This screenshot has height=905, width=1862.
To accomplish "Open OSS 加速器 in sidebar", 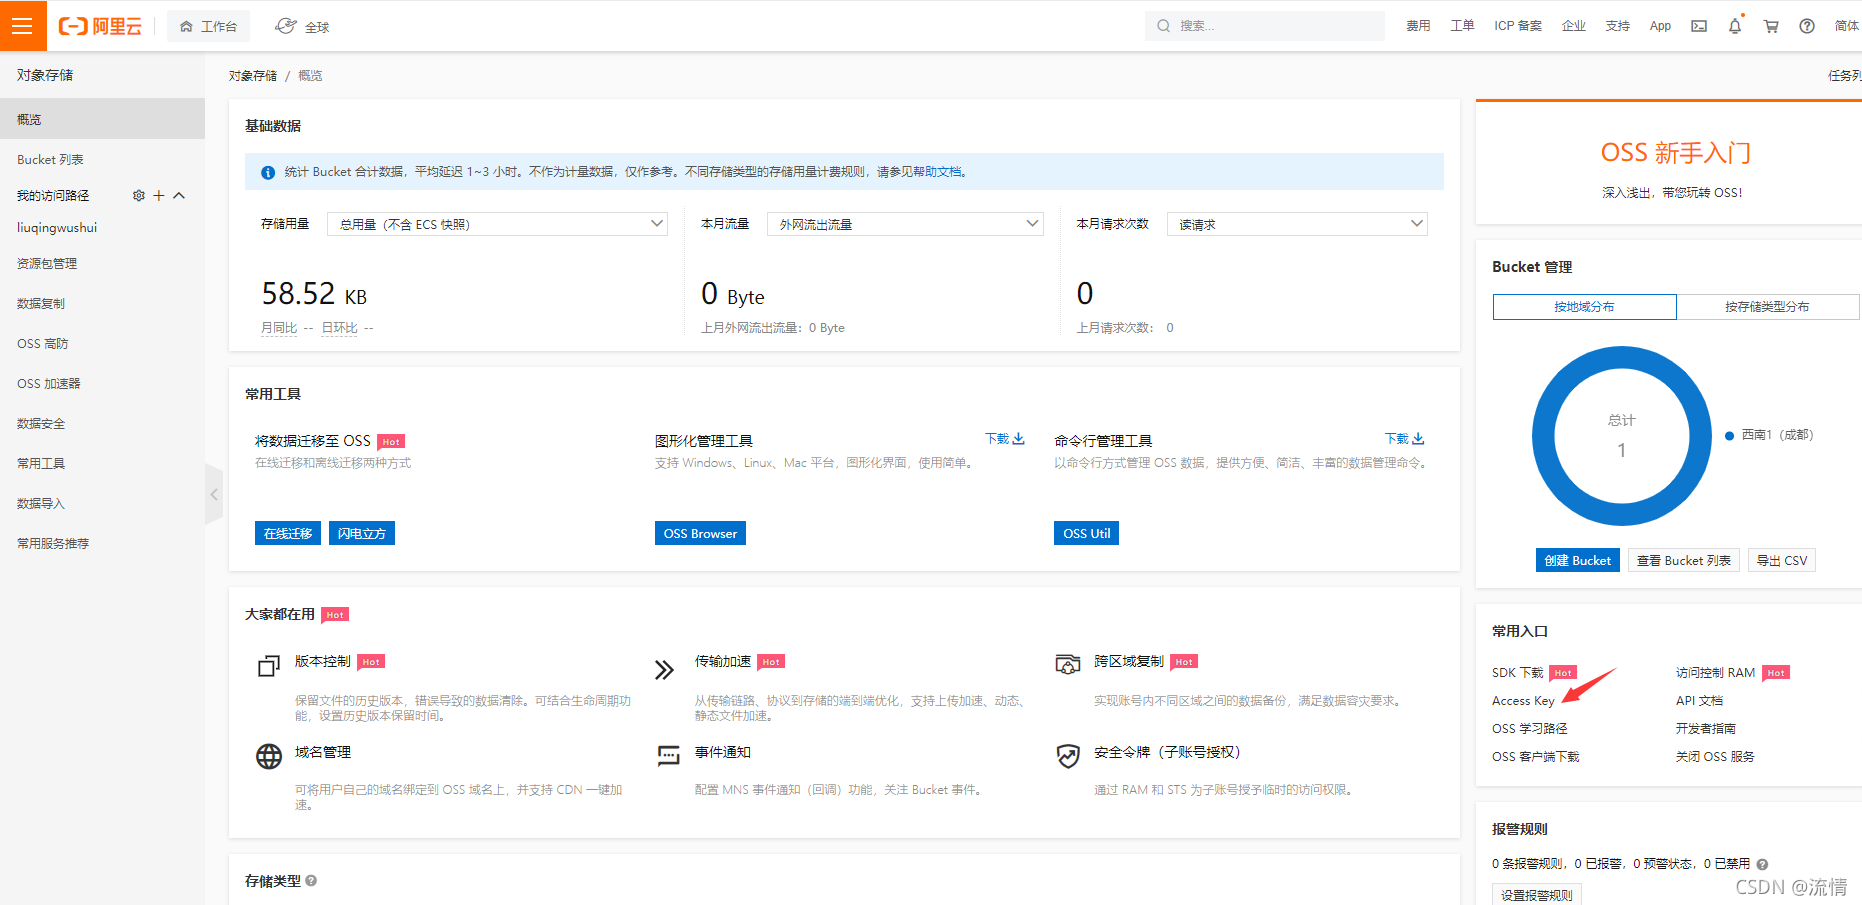I will (49, 384).
